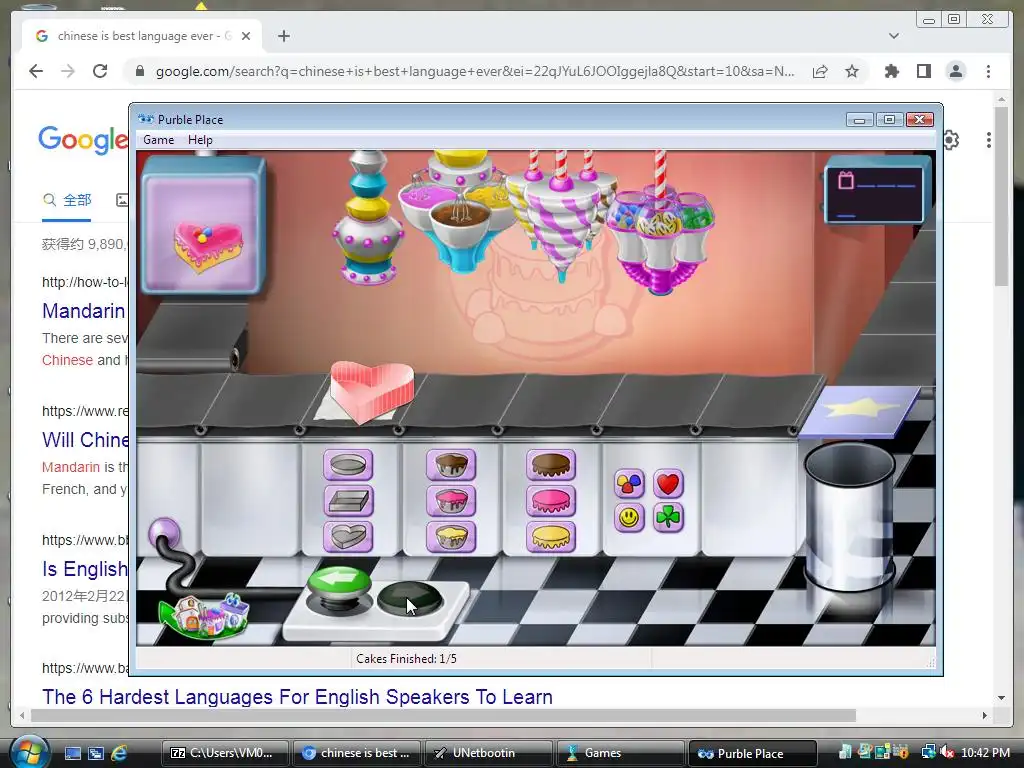The image size is (1024, 768).
Task: Open the Chrome side panel icon
Action: coord(923,71)
